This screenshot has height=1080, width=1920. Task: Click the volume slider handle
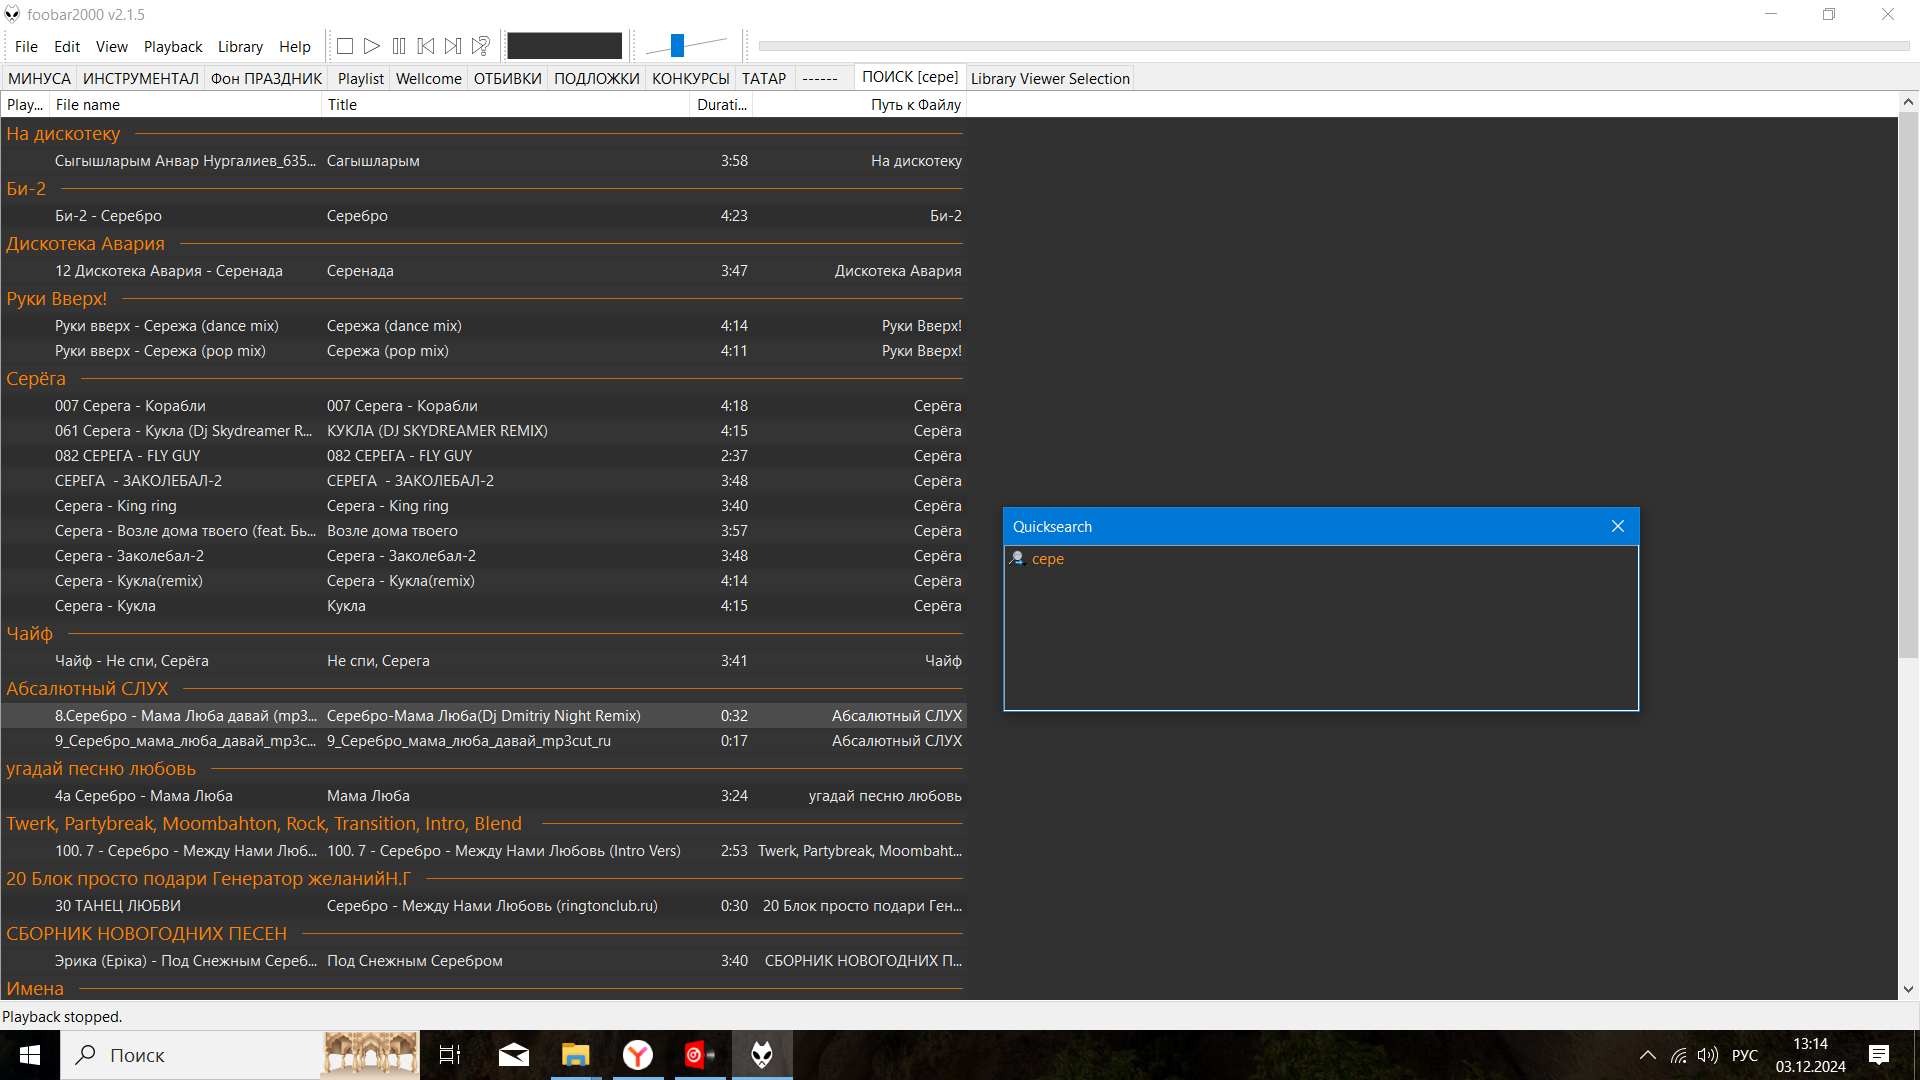pos(677,45)
